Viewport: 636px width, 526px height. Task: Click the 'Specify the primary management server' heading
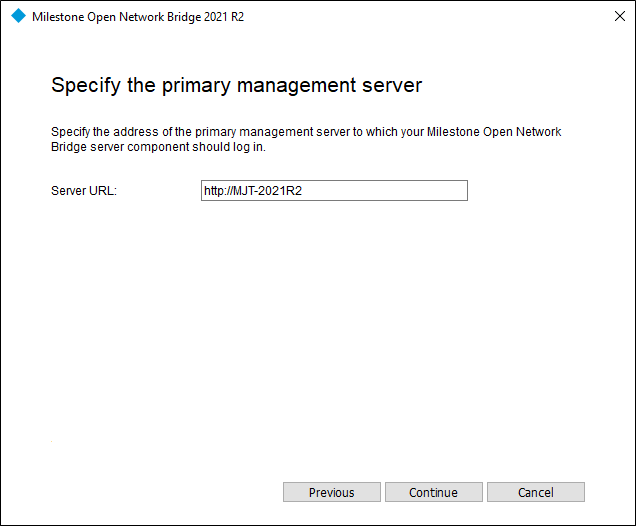(236, 86)
